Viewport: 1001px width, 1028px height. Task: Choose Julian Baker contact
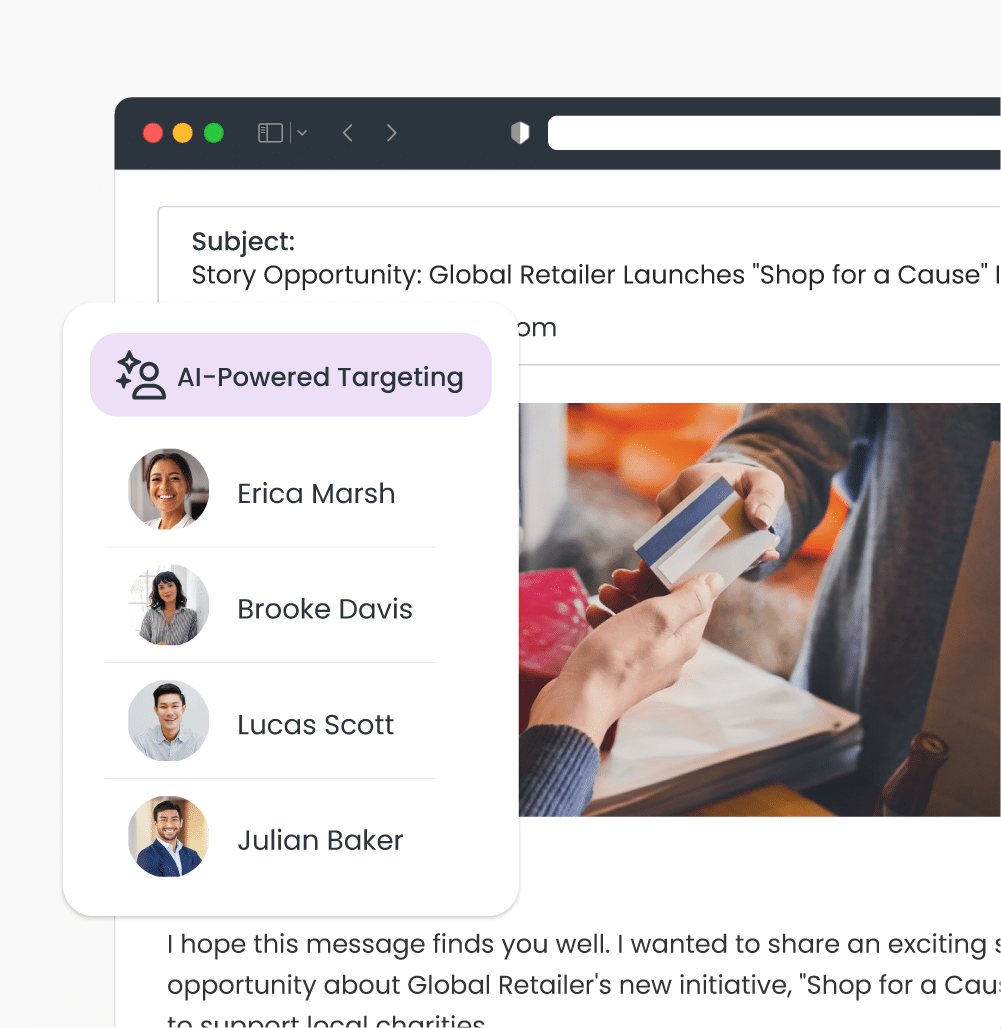(270, 837)
